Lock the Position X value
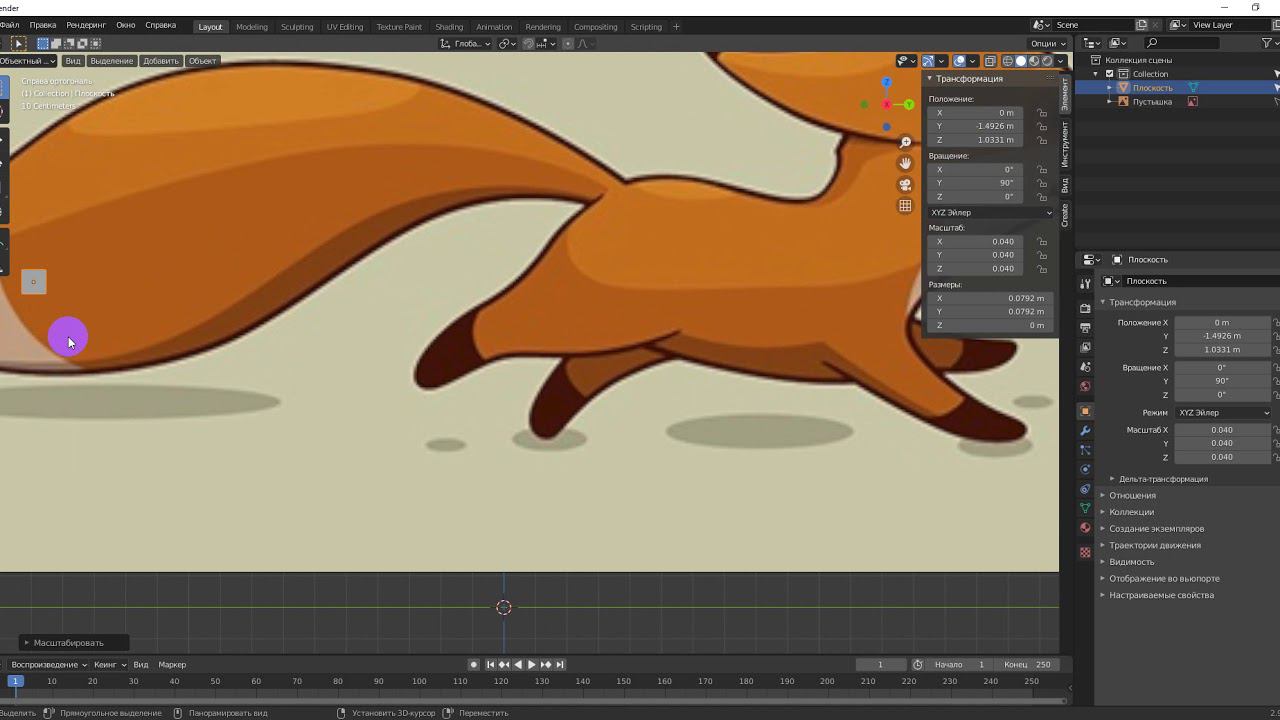Viewport: 1280px width, 720px height. [1042, 113]
